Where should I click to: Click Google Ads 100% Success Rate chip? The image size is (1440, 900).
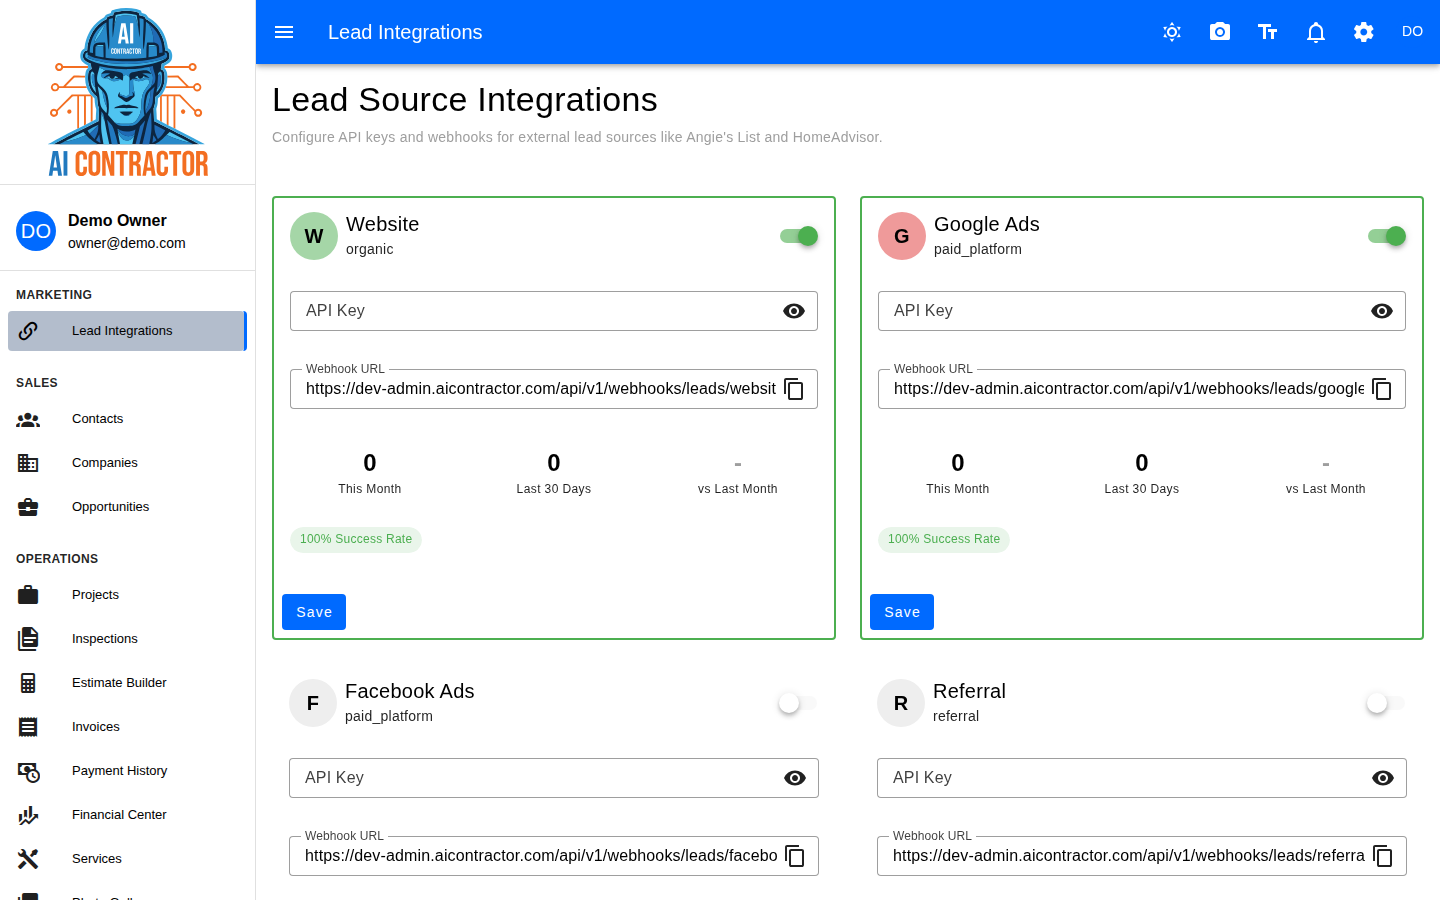(944, 539)
